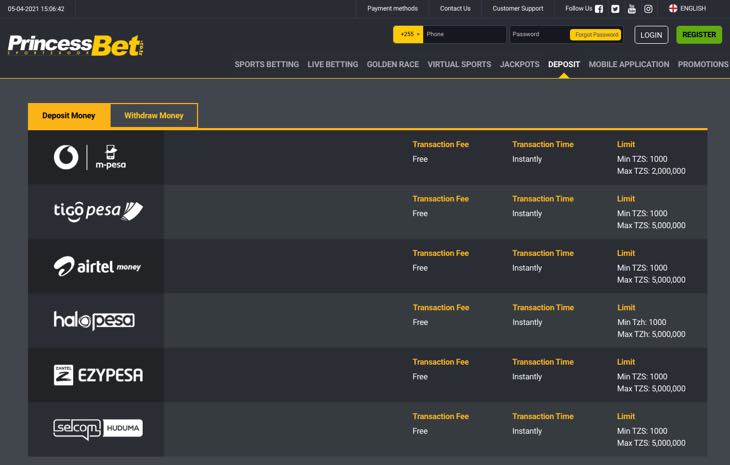Switch to Deposit Money tab
Viewport: 730px width, 465px height.
click(x=69, y=115)
